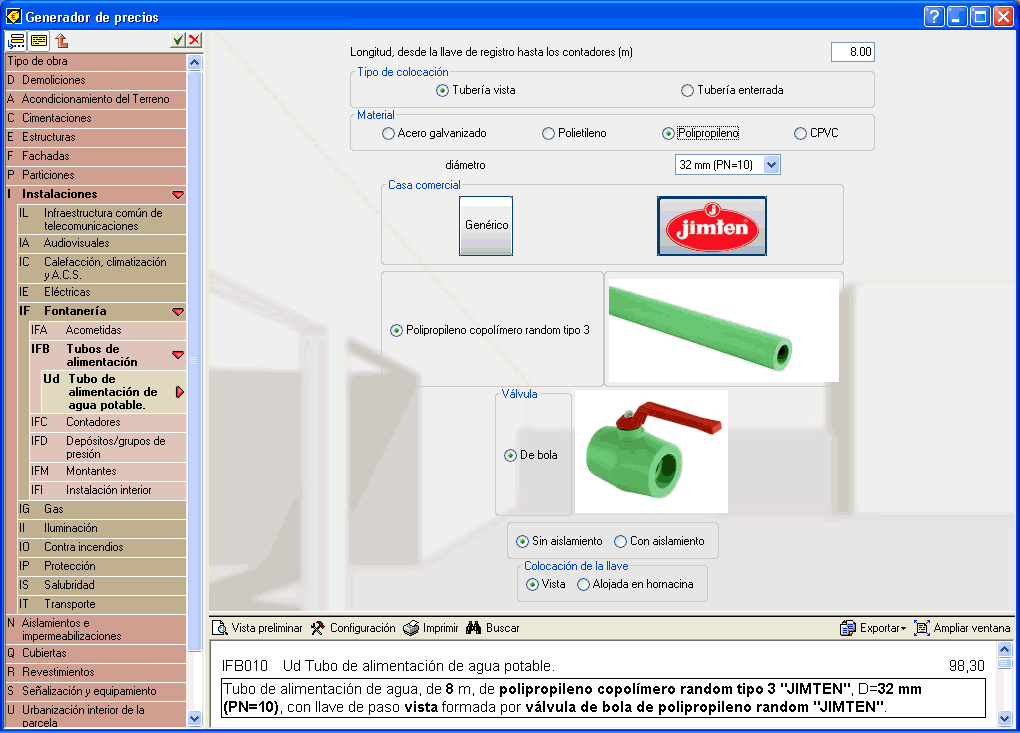1020x733 pixels.
Task: Click the go-up-level arrow icon
Action: point(62,40)
